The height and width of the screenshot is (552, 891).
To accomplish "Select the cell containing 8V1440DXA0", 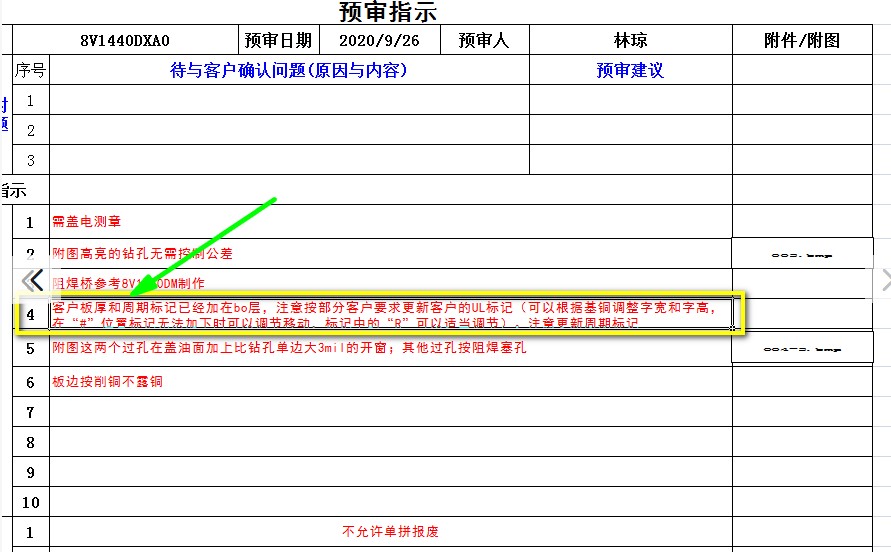I will coord(125,40).
